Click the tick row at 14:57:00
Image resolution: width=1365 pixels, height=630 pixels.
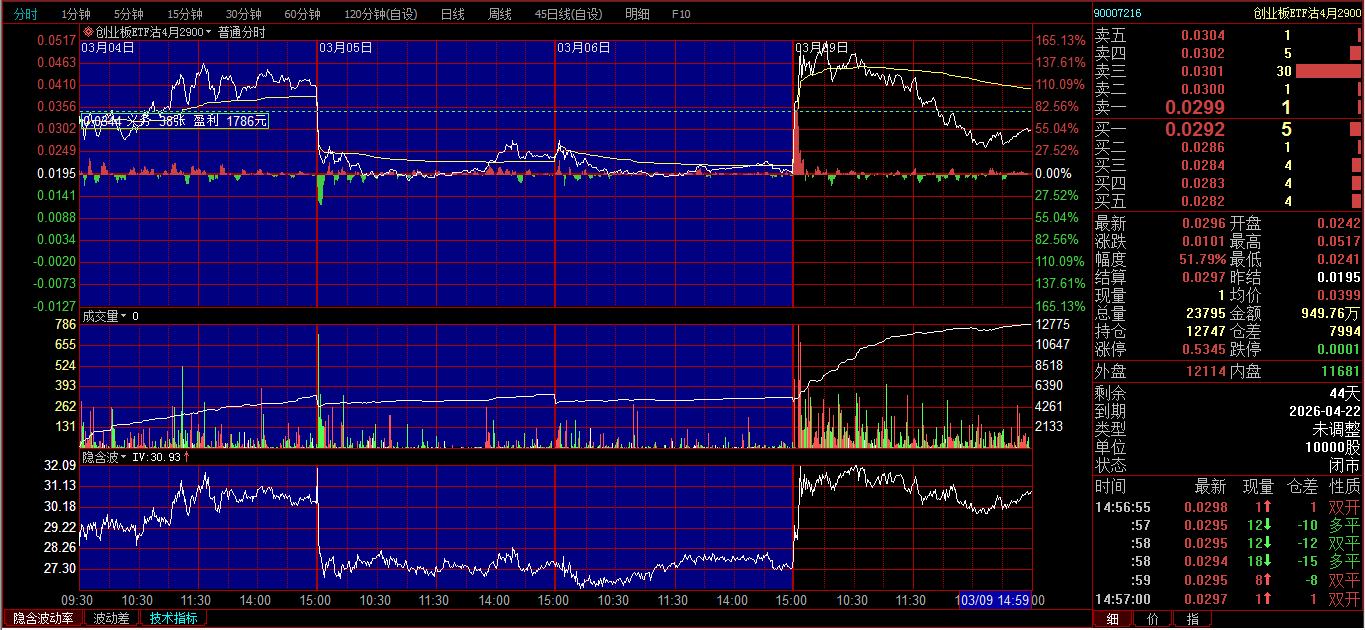1228,599
